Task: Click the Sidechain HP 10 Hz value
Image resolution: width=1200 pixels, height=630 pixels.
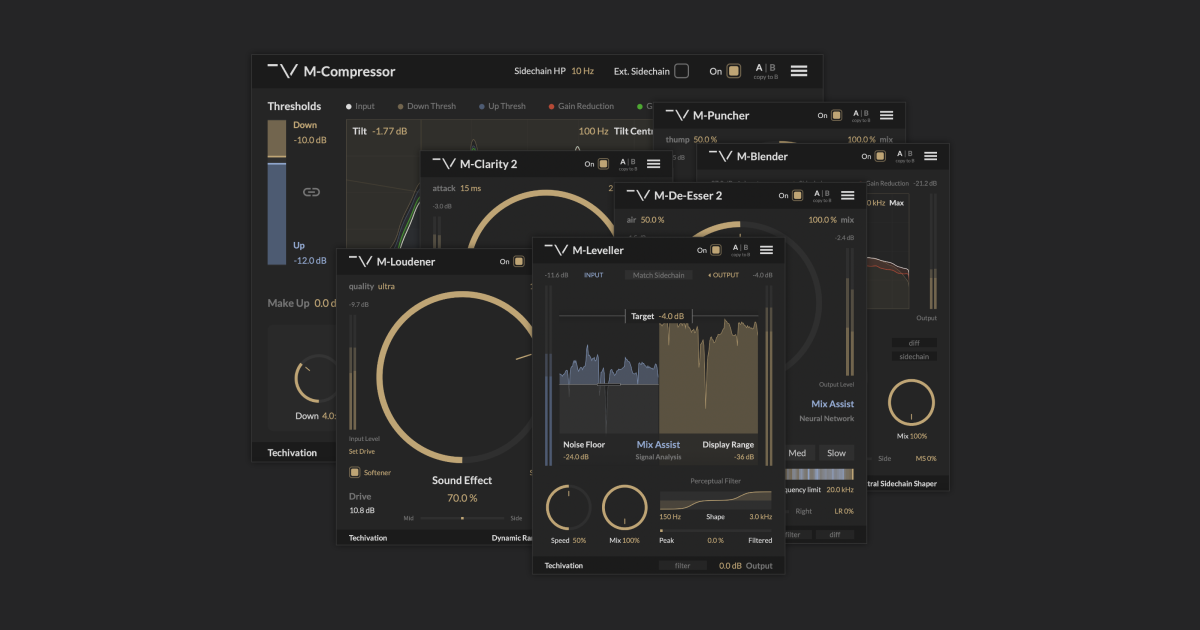Action: [x=582, y=71]
